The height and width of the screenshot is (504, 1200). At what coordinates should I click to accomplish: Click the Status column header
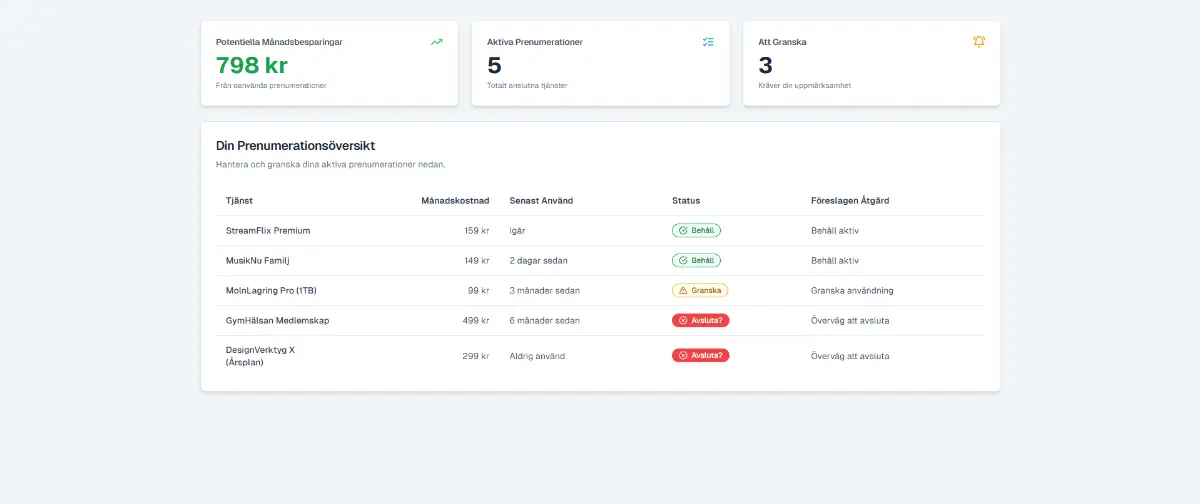[x=686, y=200]
